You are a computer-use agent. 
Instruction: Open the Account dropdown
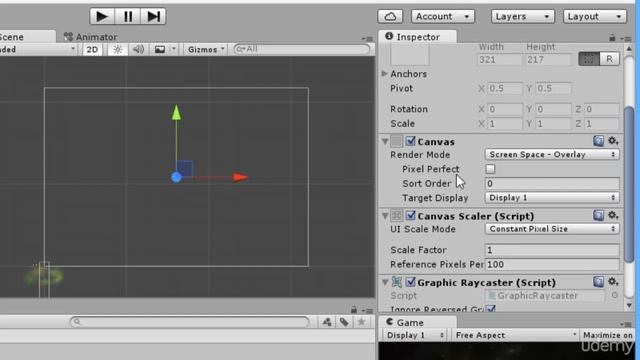tap(442, 16)
